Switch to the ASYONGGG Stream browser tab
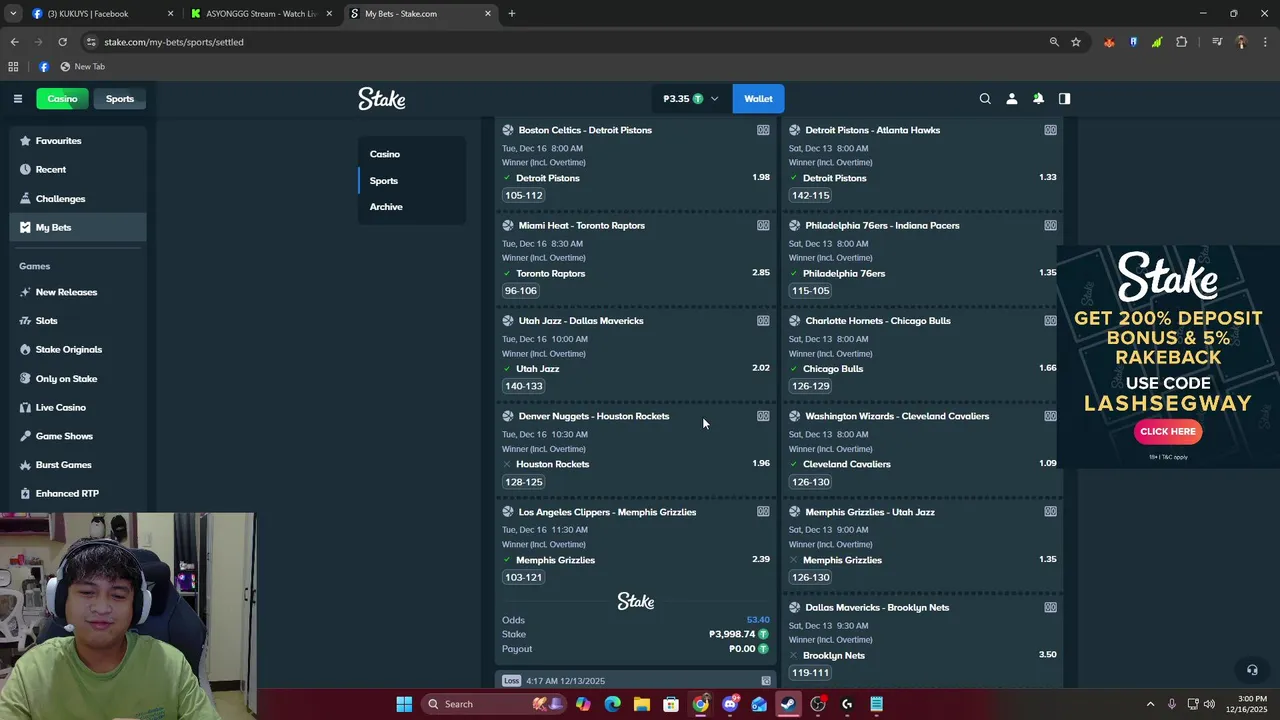Screen dimensions: 1280x720 (260, 14)
